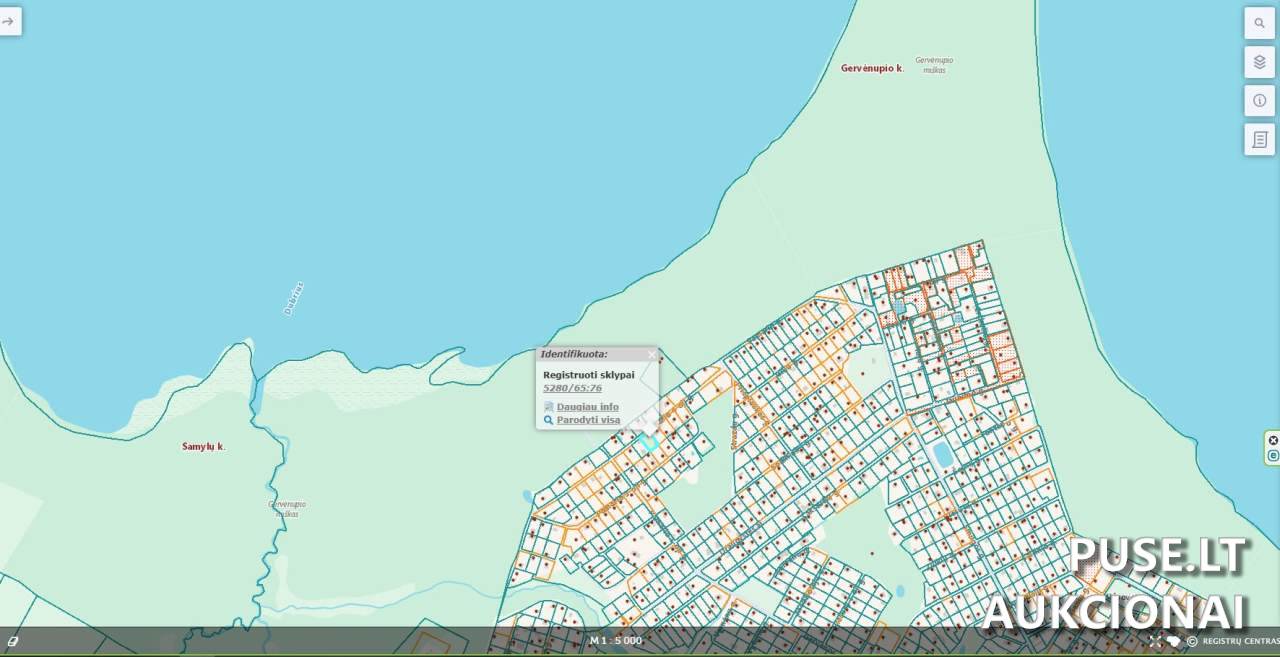Click the Daugiau info link
The image size is (1280, 657).
[x=587, y=407]
